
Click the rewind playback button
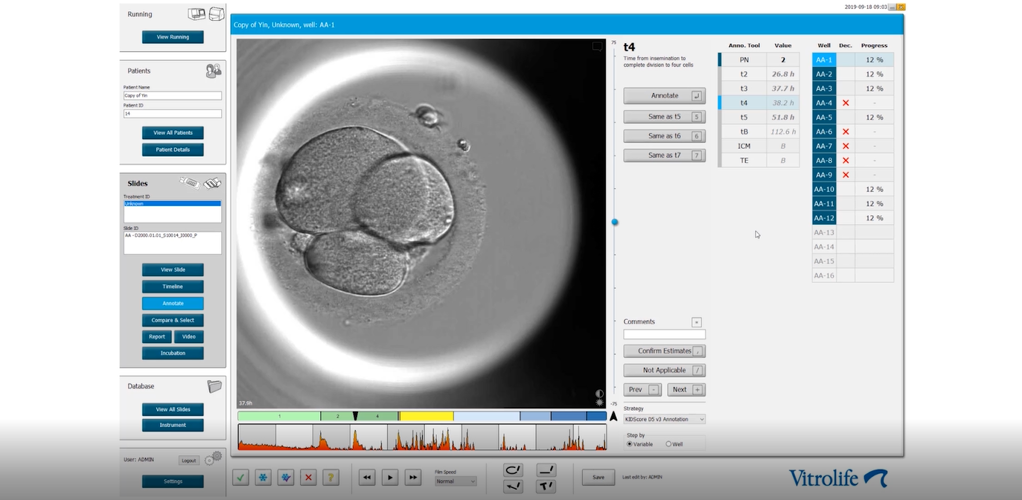[367, 478]
